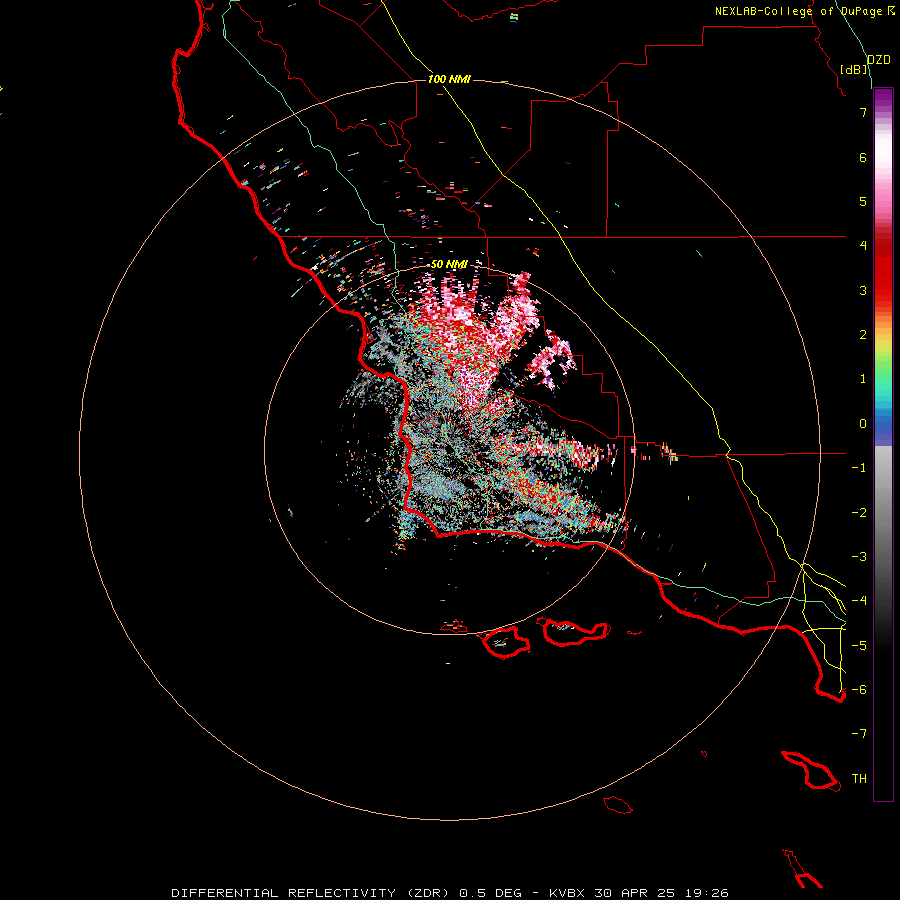
Task: Click the 2 value on the color scale
Action: [x=863, y=335]
